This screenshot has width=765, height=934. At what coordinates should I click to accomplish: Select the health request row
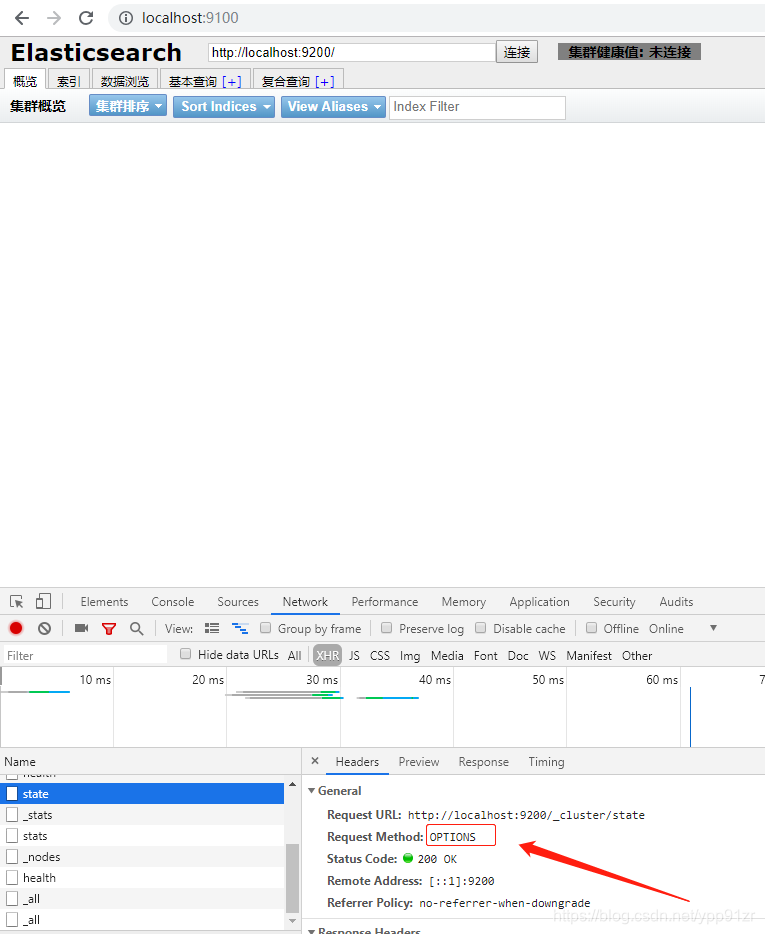pos(142,877)
